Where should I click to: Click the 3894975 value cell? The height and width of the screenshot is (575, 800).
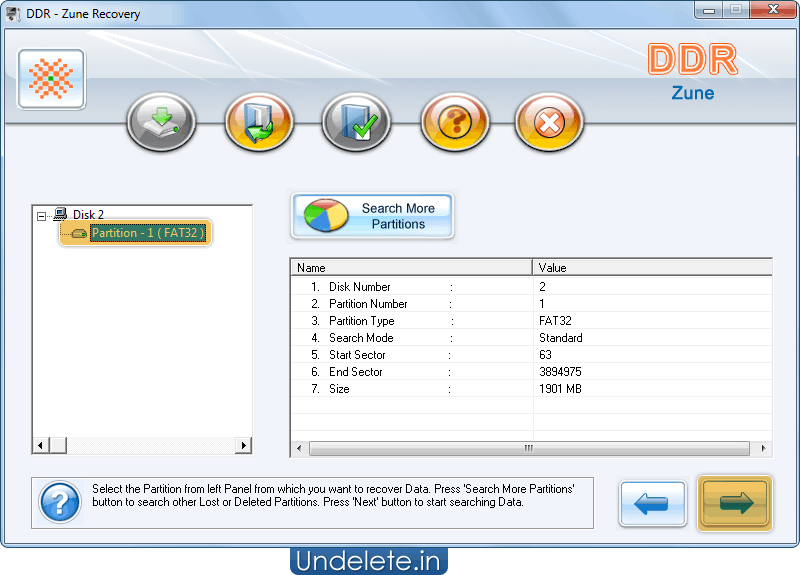[x=560, y=372]
